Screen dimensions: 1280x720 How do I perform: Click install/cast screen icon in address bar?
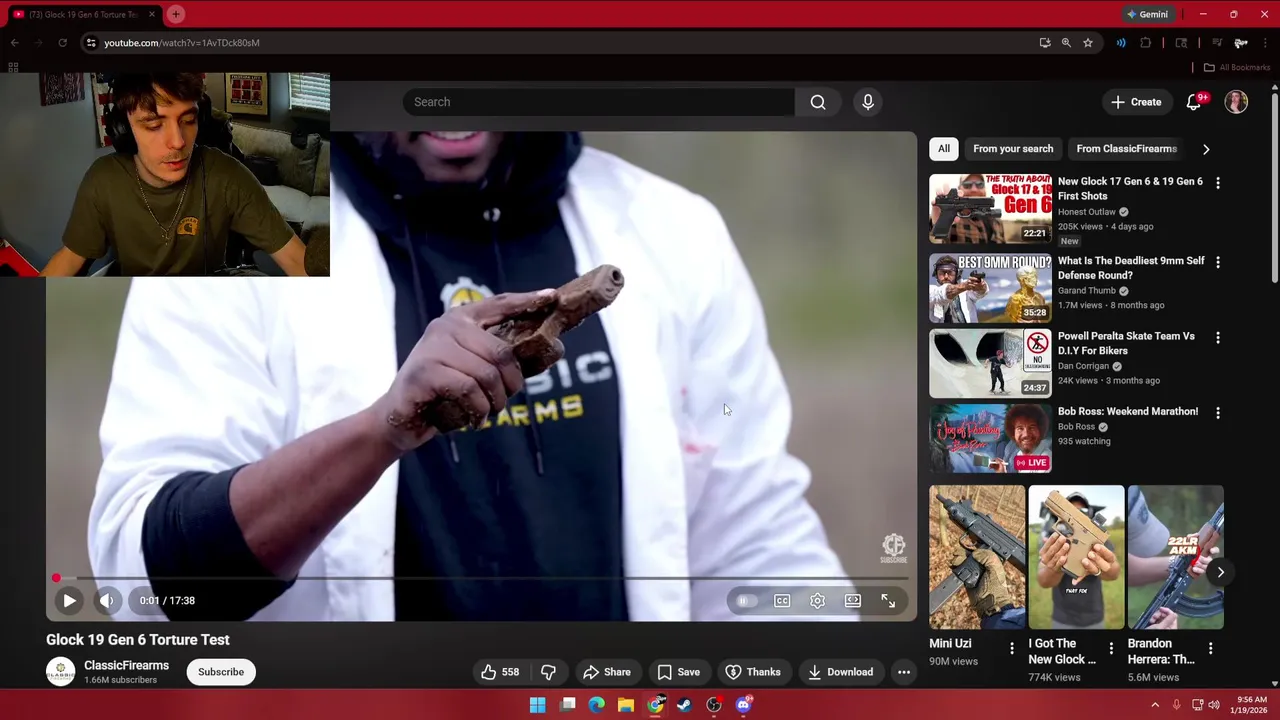coord(1045,43)
